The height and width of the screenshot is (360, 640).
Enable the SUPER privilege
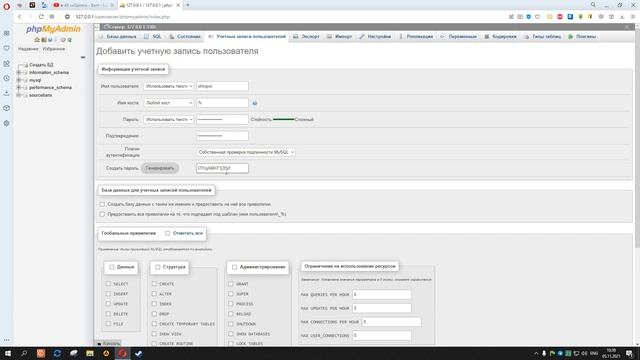[231, 294]
